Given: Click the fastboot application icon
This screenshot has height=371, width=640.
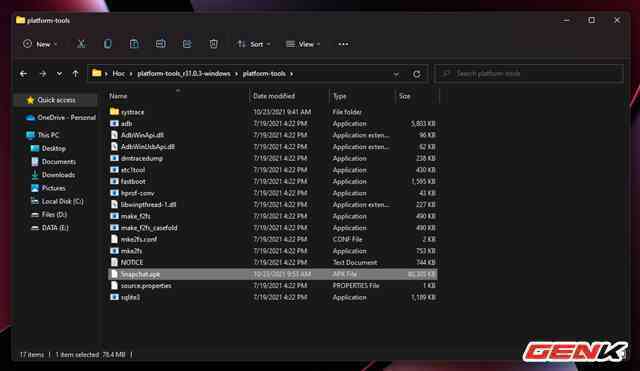Looking at the screenshot, I should [x=114, y=181].
